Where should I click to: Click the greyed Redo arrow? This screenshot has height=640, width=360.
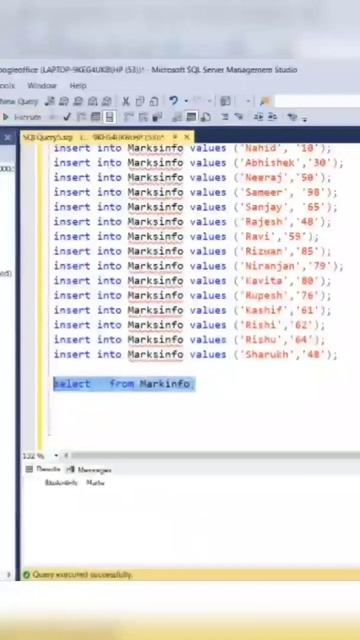coord(198,101)
